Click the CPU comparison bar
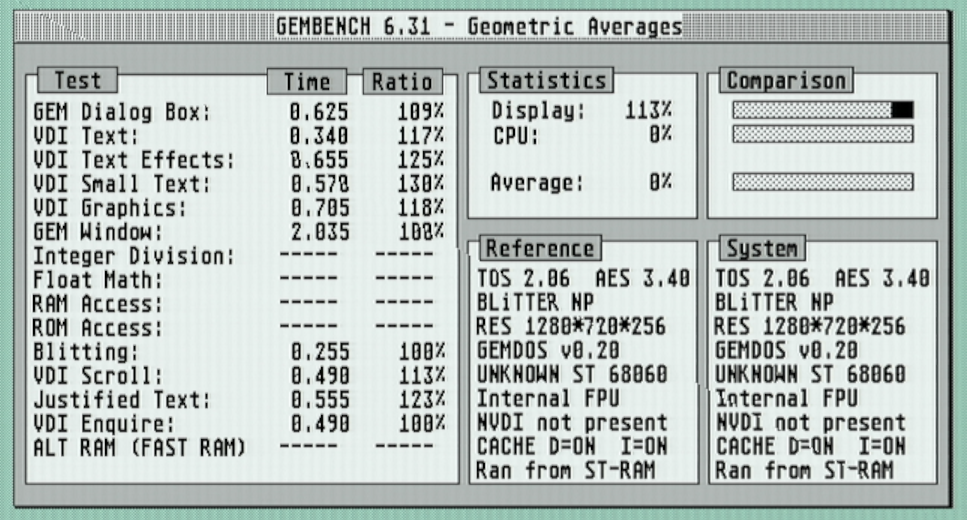This screenshot has height=520, width=967. pos(823,134)
